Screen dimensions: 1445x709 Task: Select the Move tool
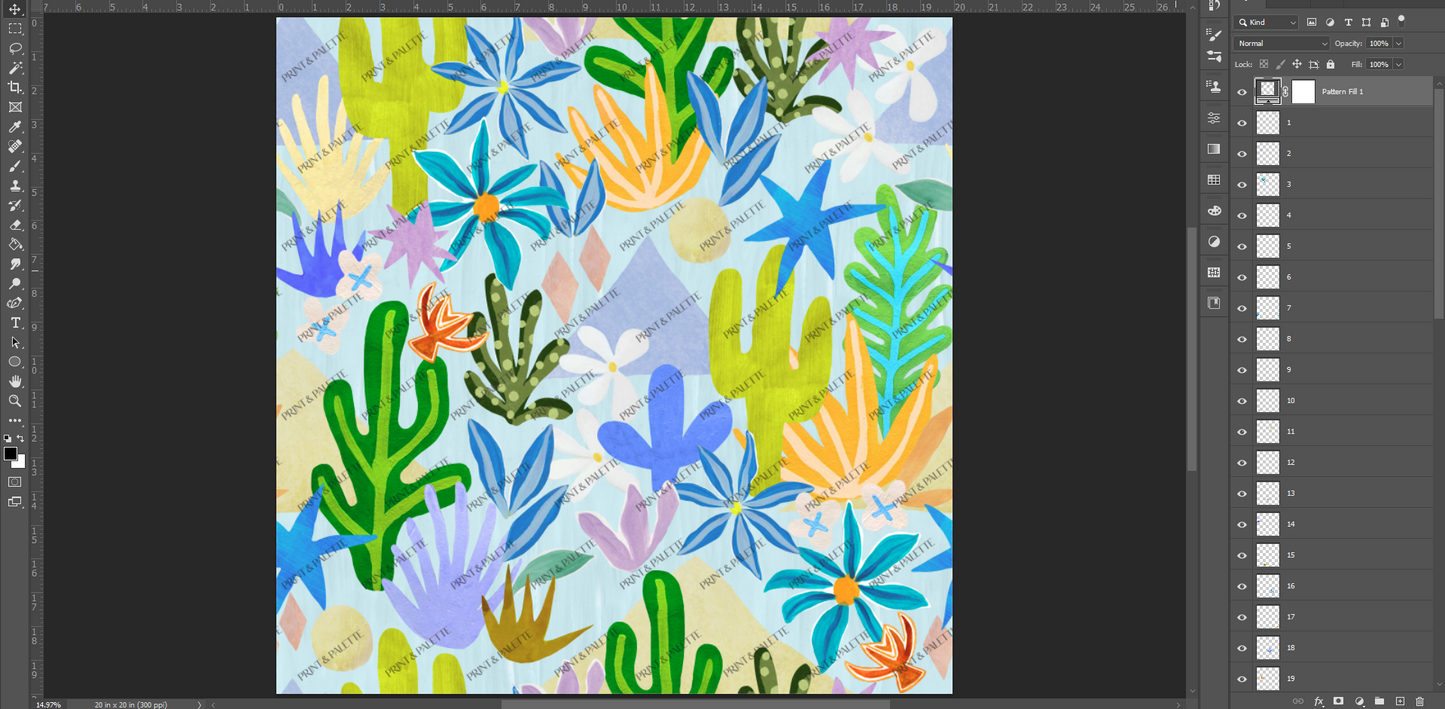[15, 10]
